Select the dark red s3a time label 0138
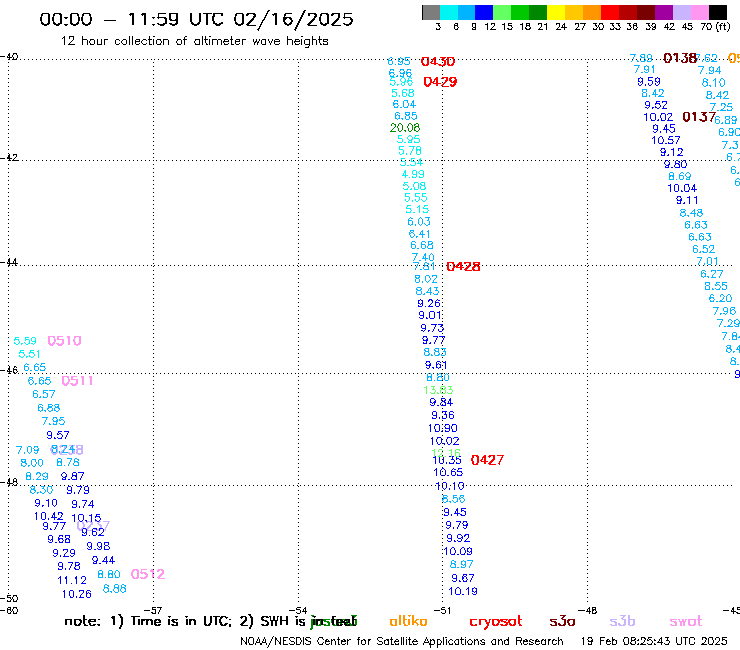 680,58
